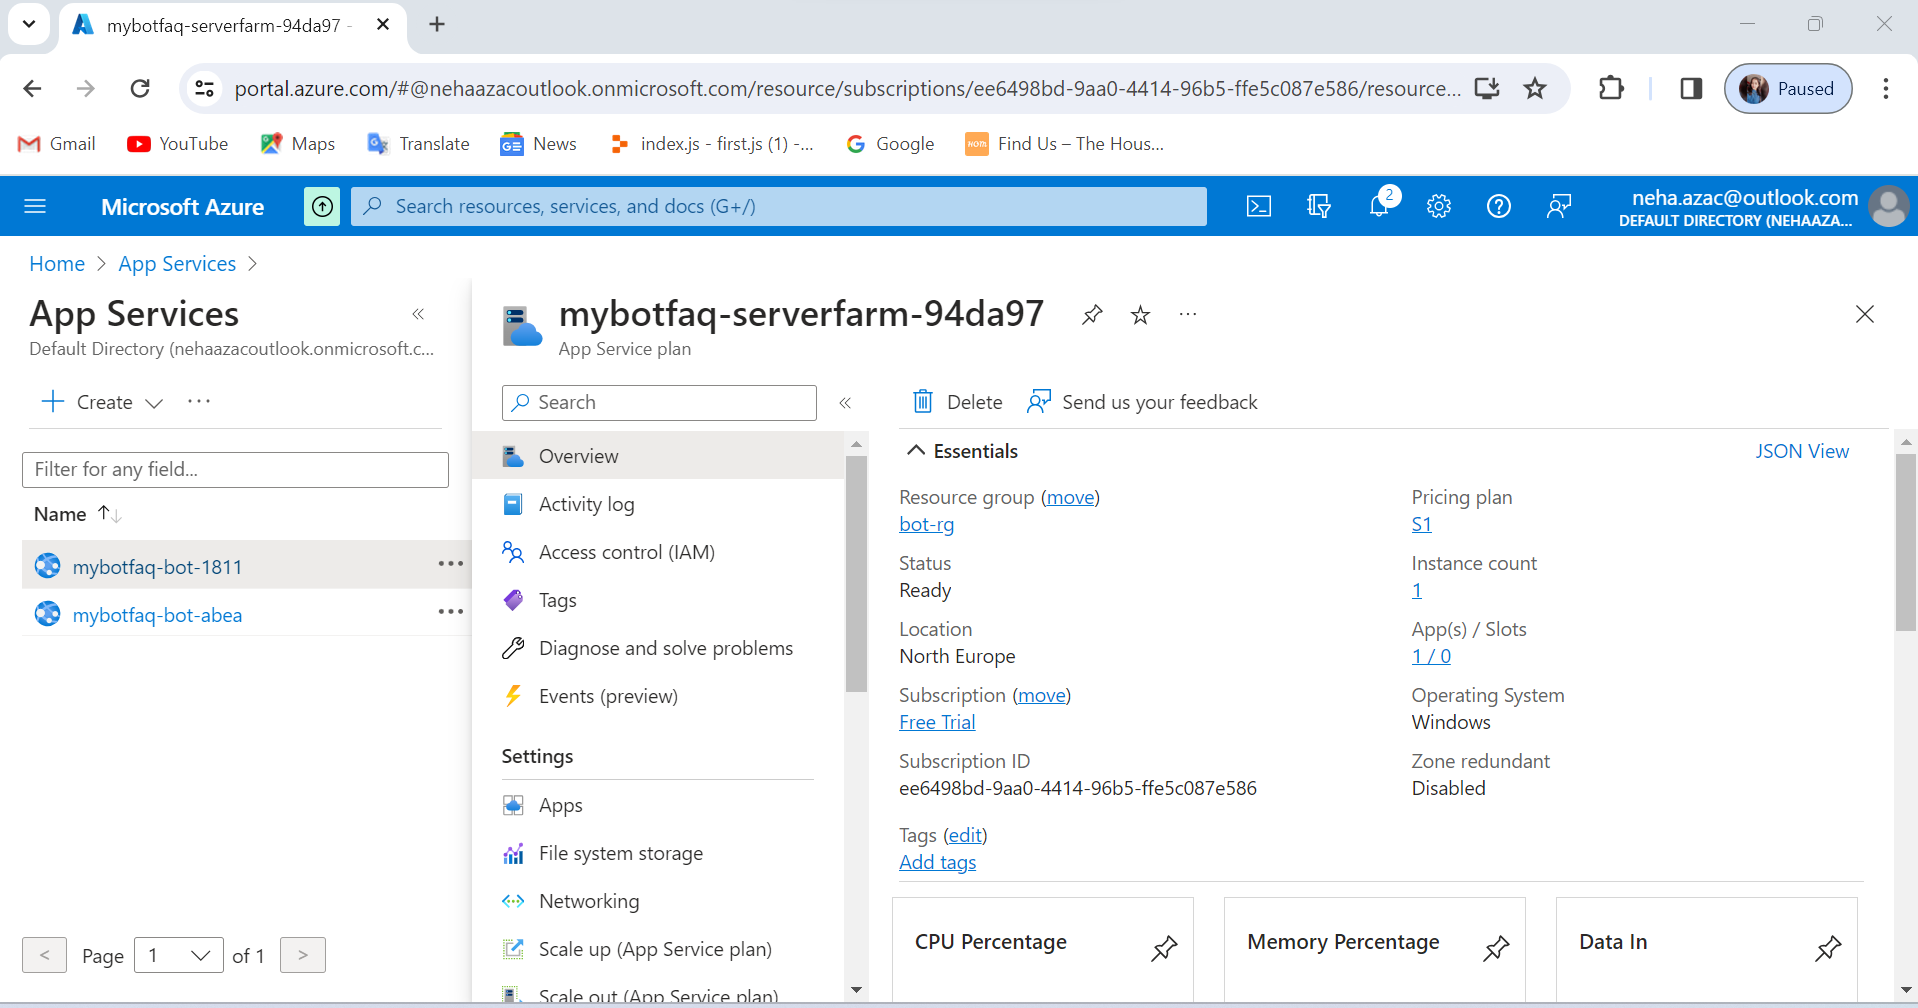Open the more options ellipsis beside resource title

coord(1188,315)
